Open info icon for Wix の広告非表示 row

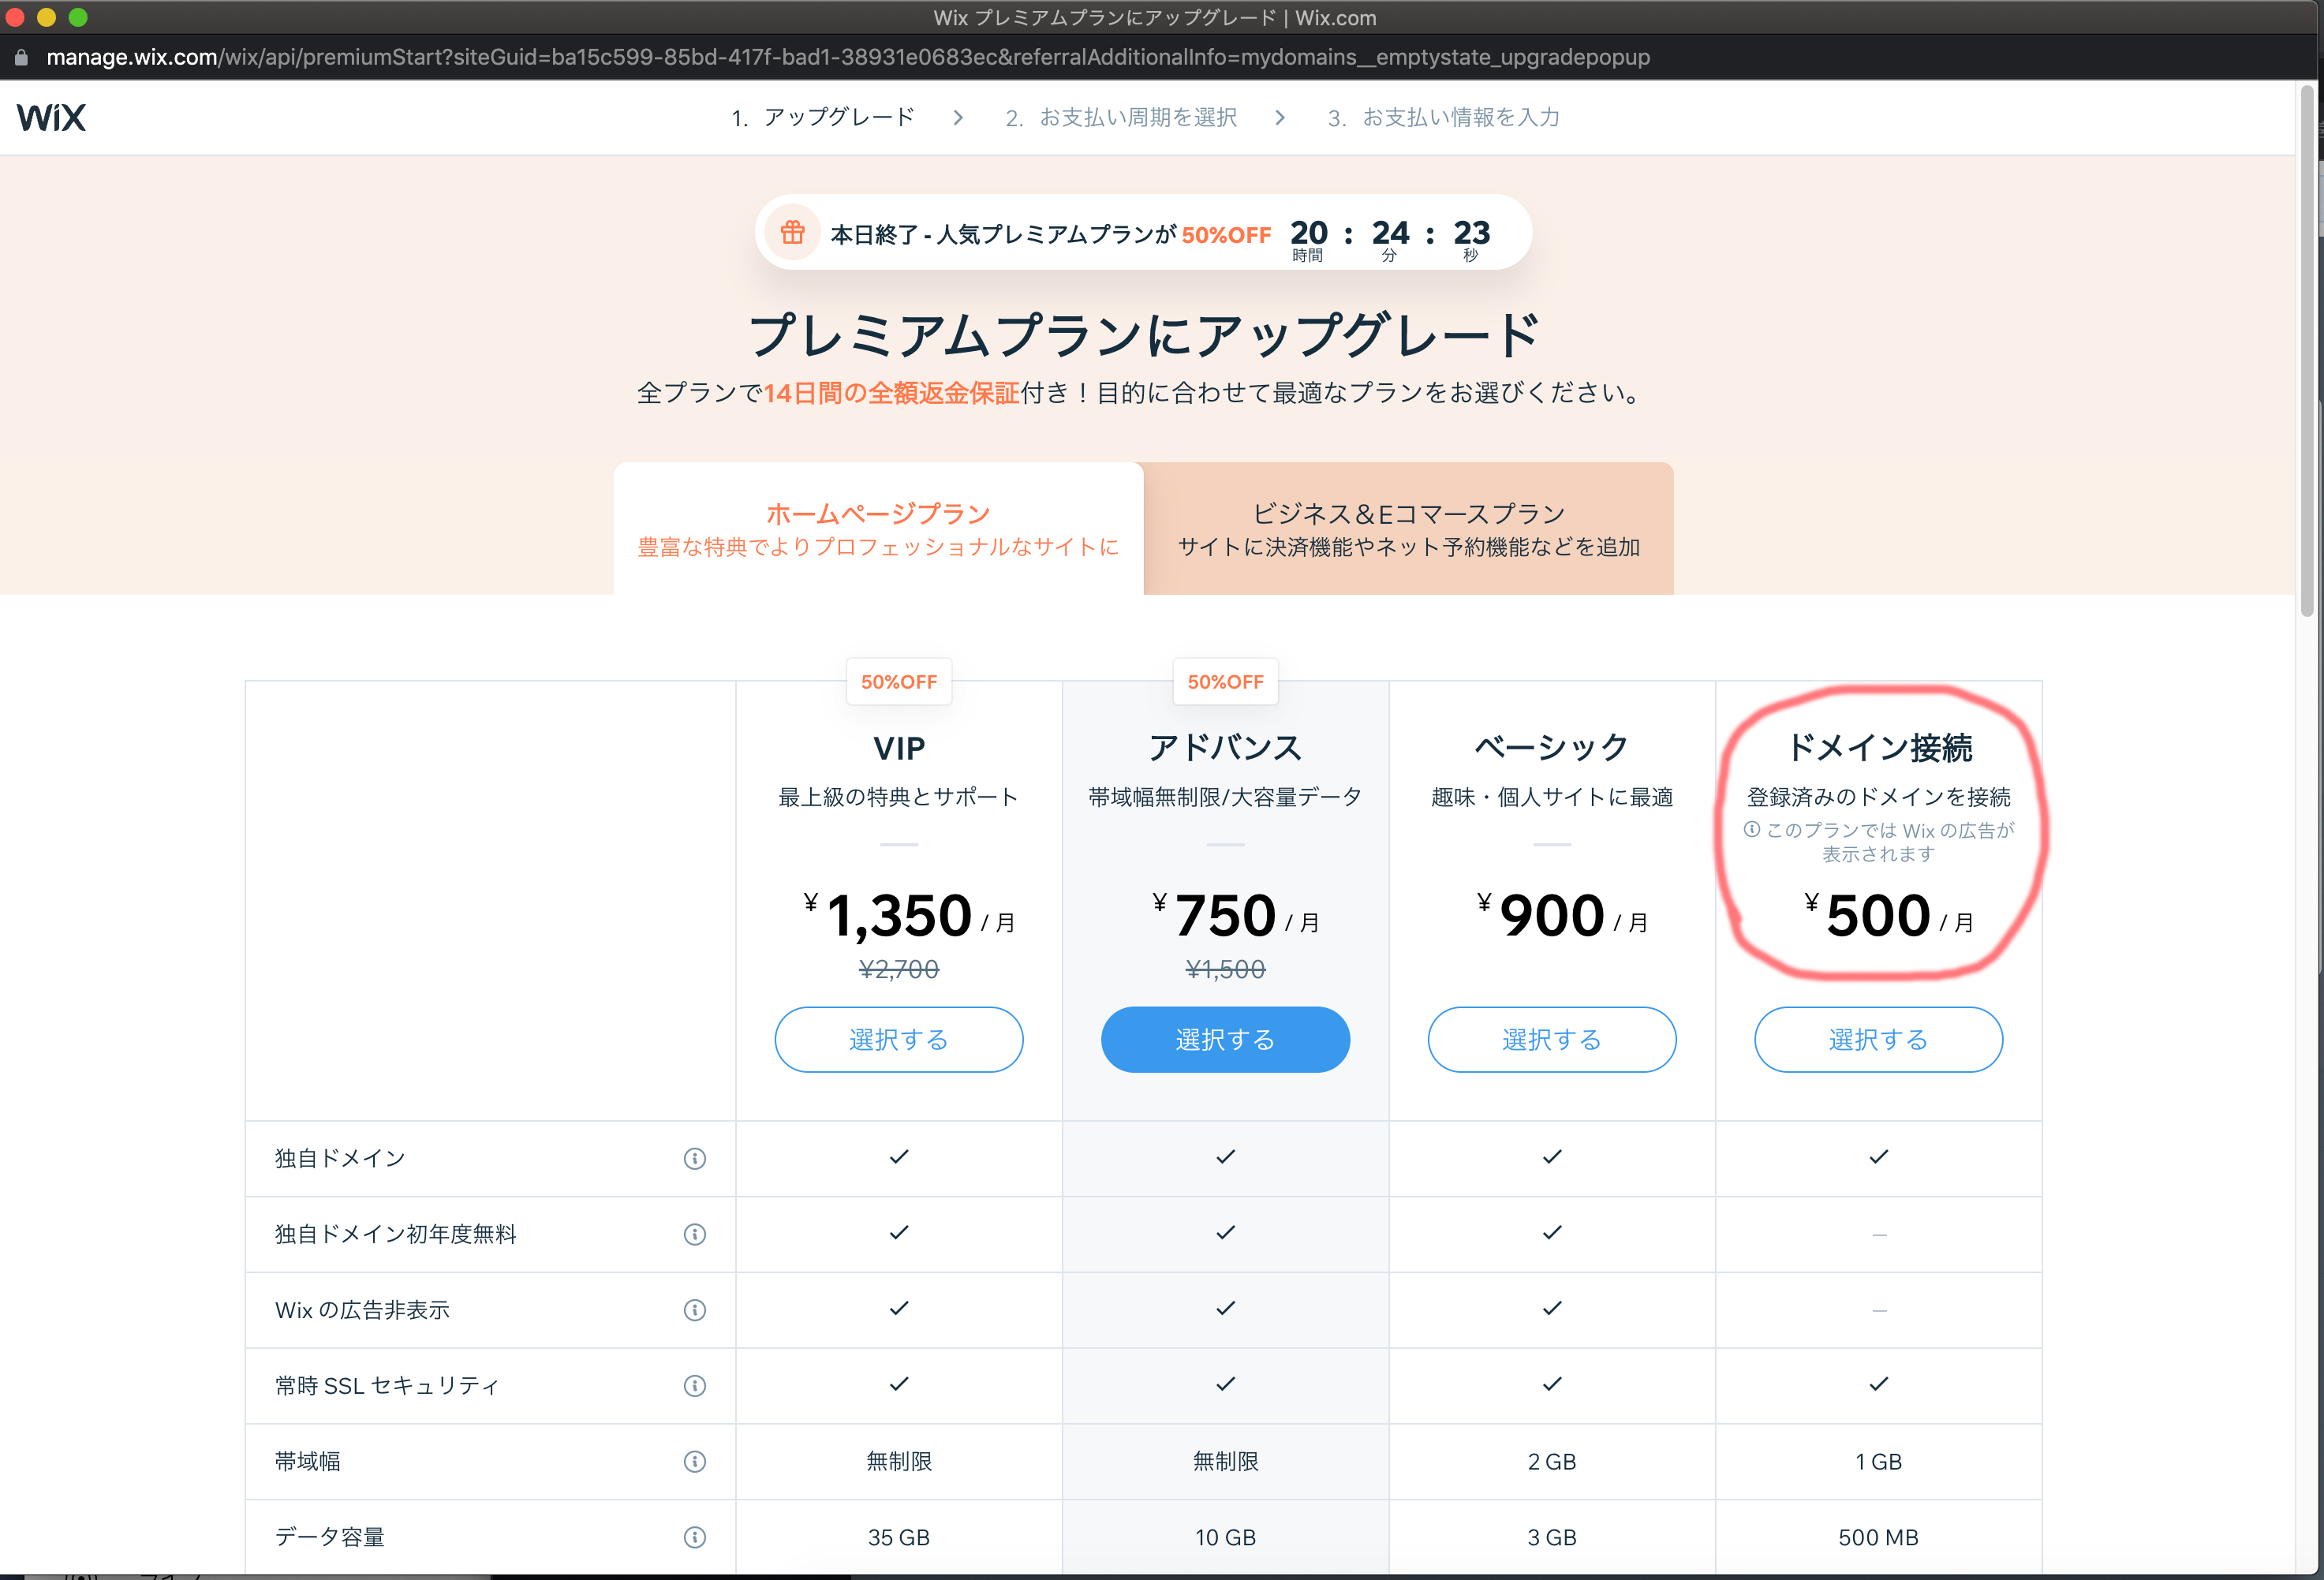pyautogui.click(x=695, y=1310)
